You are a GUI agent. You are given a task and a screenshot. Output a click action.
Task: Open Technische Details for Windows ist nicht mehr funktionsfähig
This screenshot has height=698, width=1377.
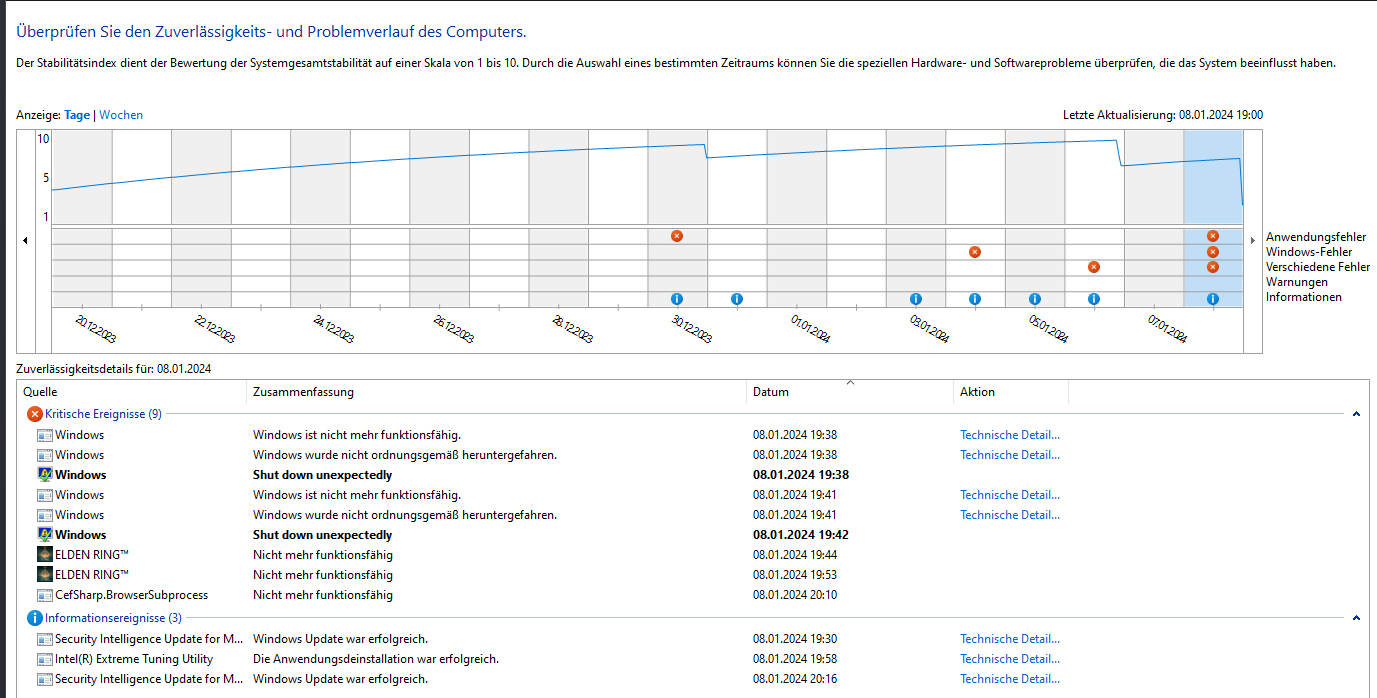click(1009, 434)
